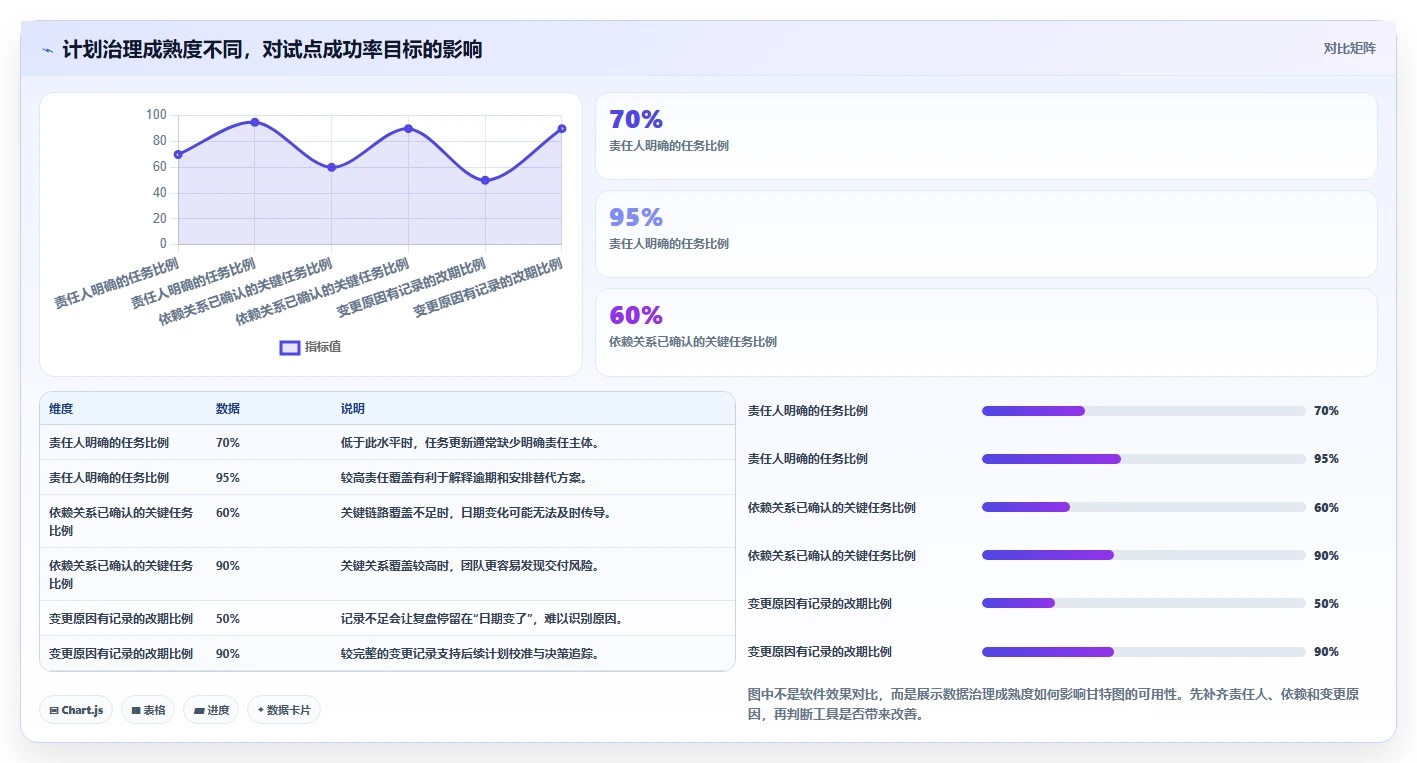Viewport: 1417px width, 763px height.
Task: Click the 70% label beside progress bar
Action: 1326,411
